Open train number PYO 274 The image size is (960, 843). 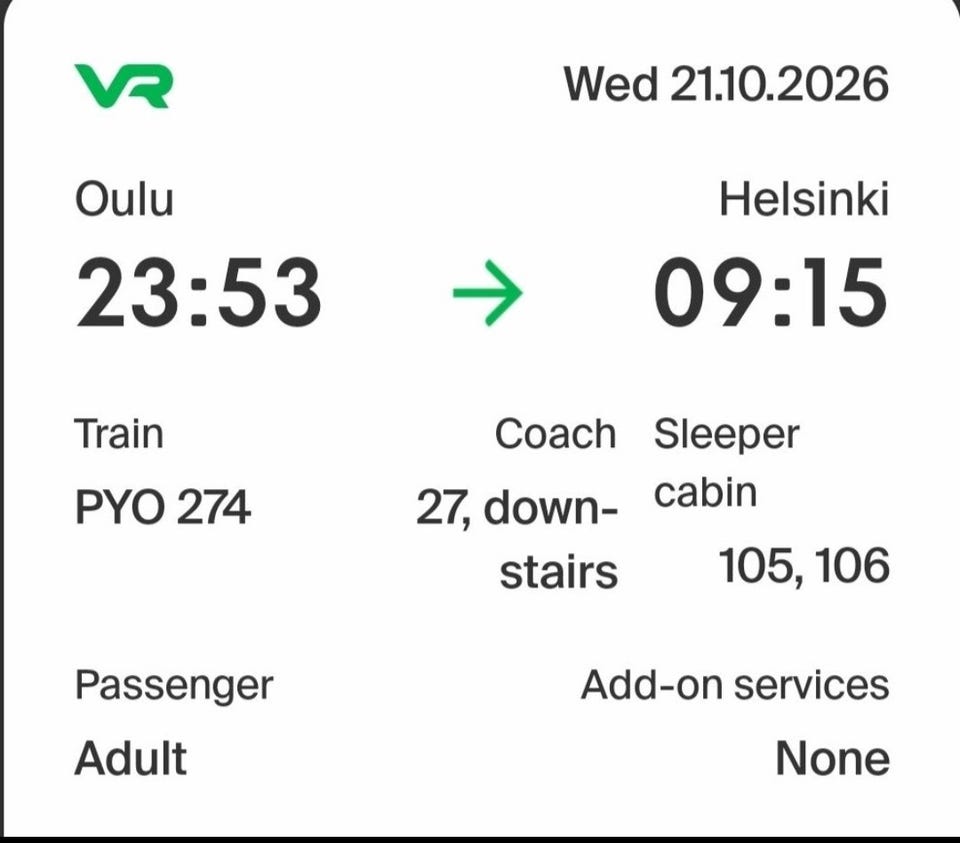(x=162, y=508)
